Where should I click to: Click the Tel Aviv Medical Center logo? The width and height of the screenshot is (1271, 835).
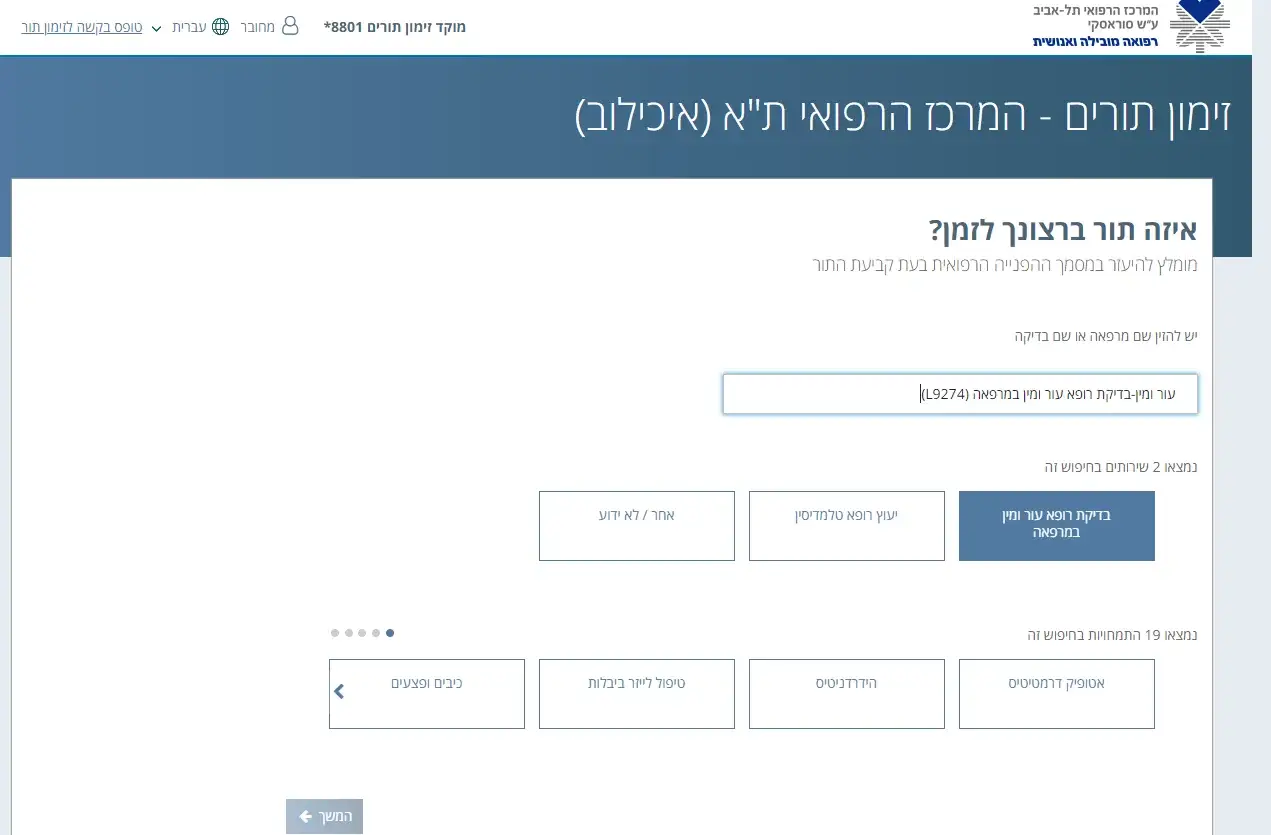coord(1199,26)
